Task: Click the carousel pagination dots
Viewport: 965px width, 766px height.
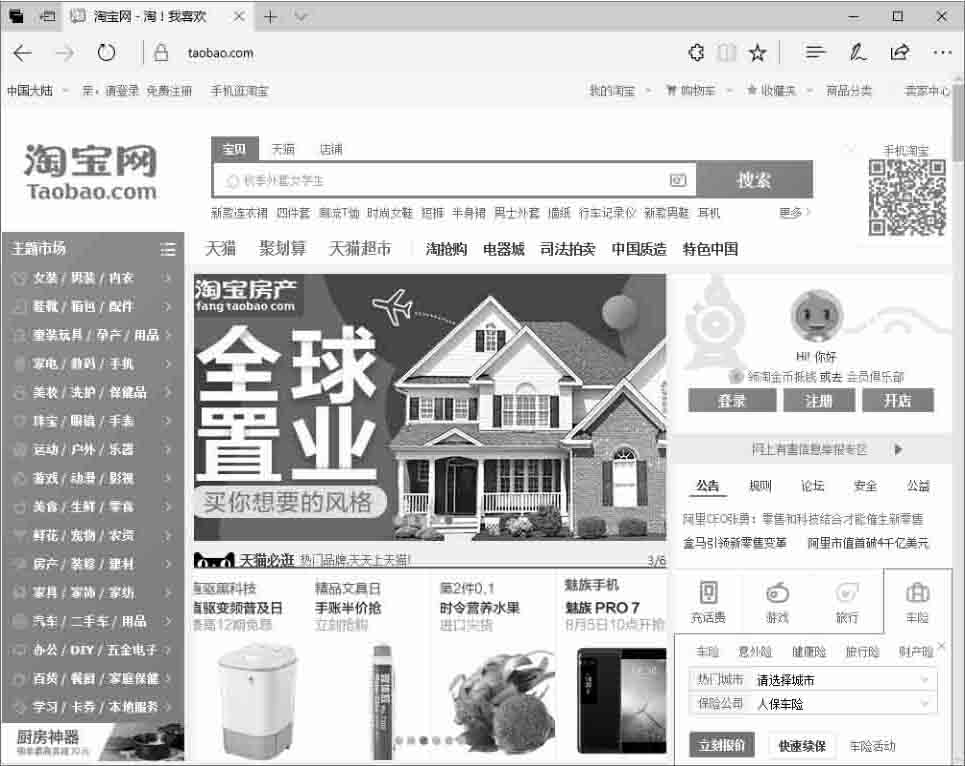Action: [x=430, y=740]
